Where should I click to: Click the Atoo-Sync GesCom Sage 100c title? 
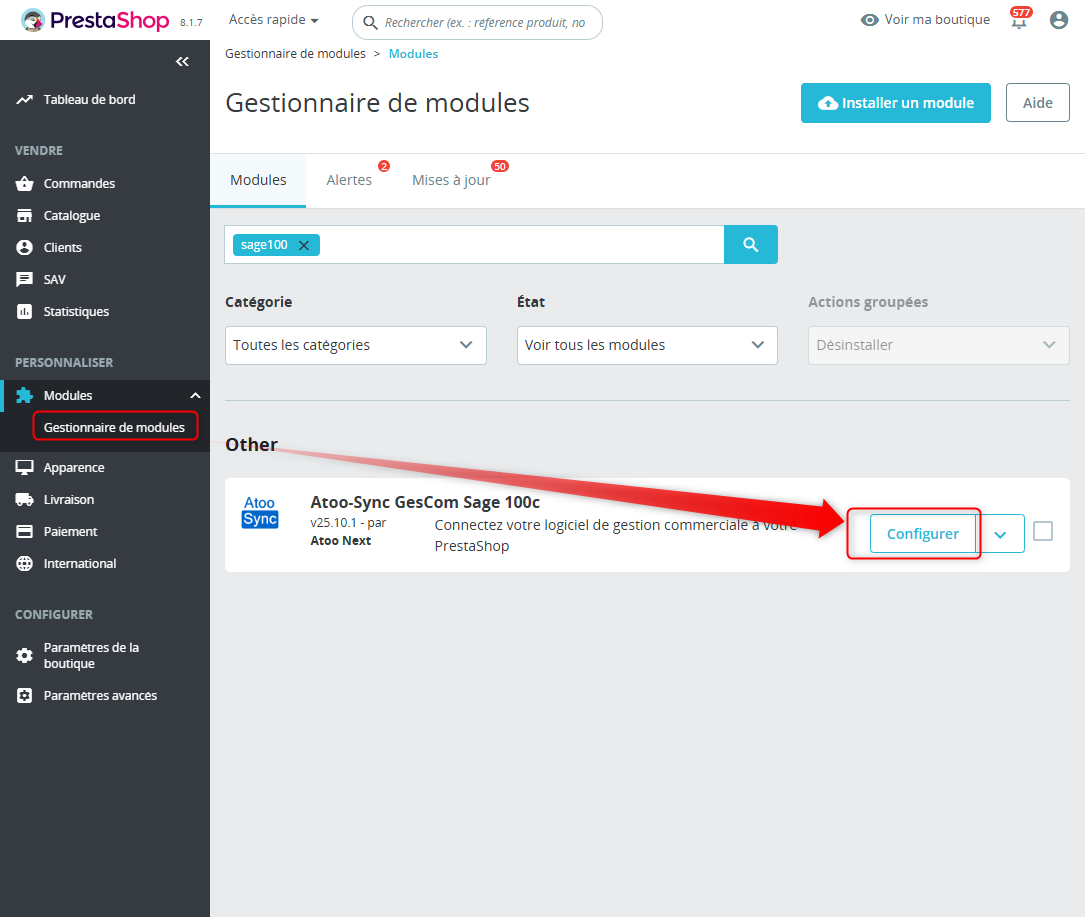coord(425,502)
